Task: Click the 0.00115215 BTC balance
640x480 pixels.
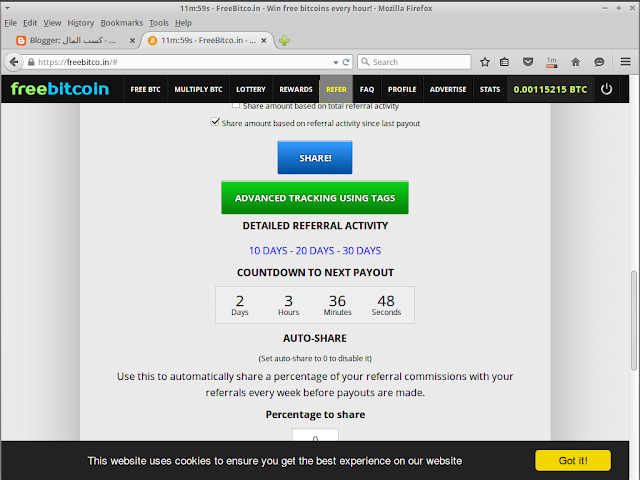Action: pyautogui.click(x=550, y=89)
